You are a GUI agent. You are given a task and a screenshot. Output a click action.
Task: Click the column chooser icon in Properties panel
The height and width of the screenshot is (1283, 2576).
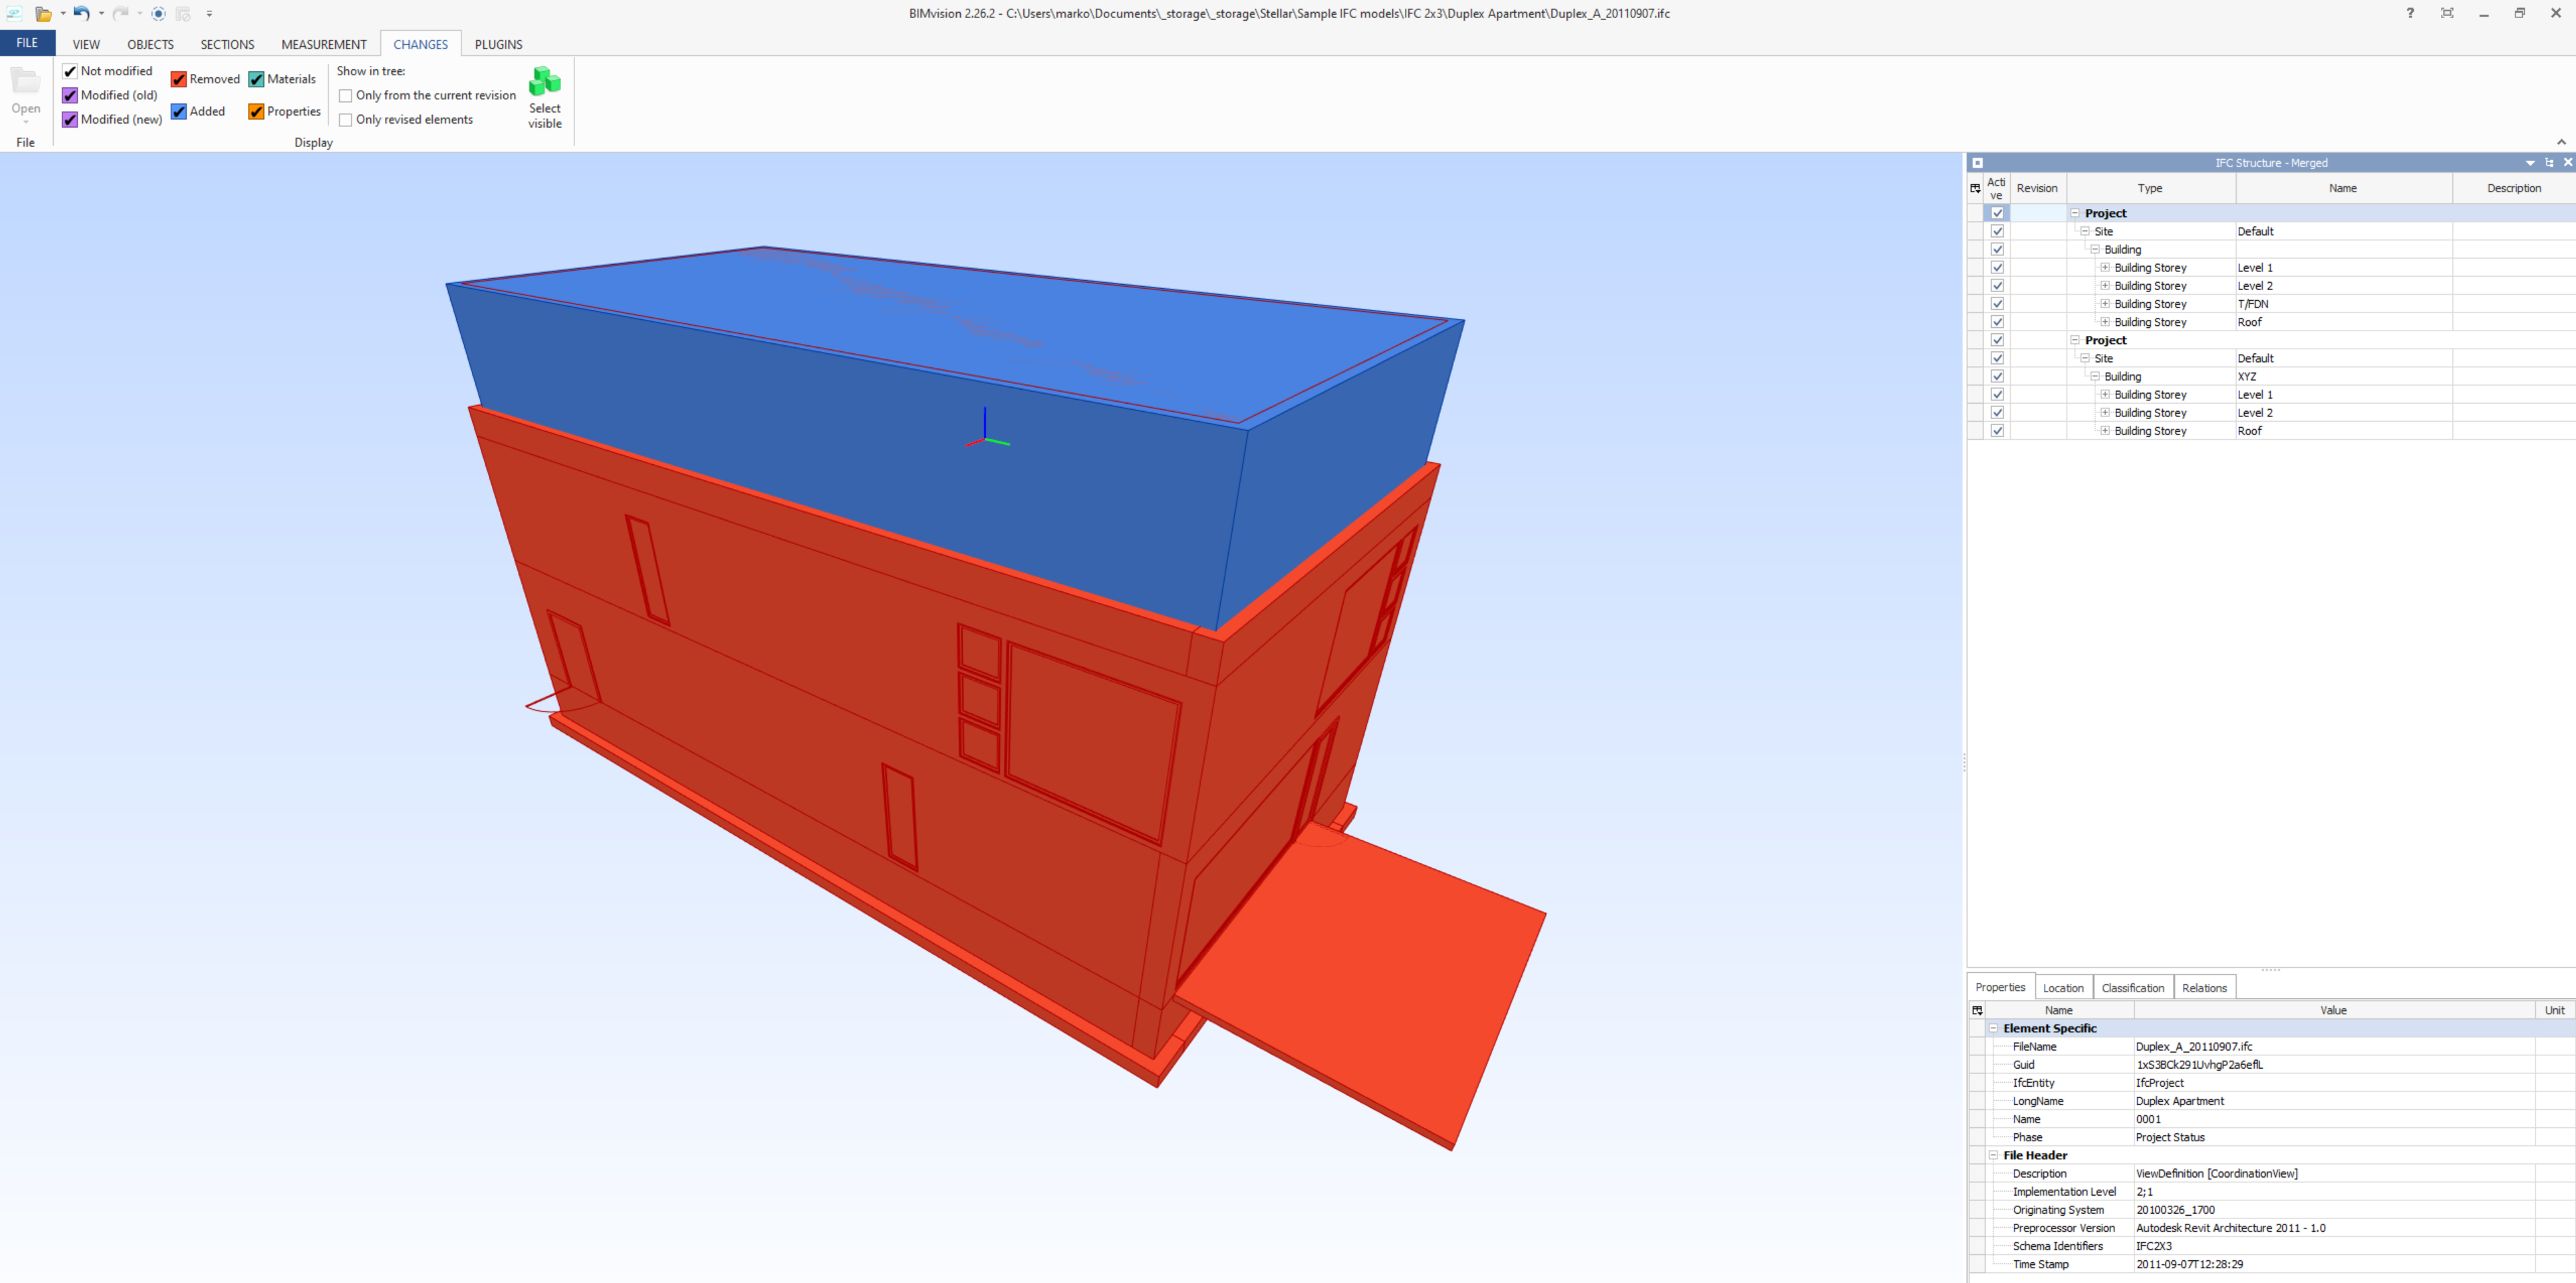pyautogui.click(x=1977, y=1010)
